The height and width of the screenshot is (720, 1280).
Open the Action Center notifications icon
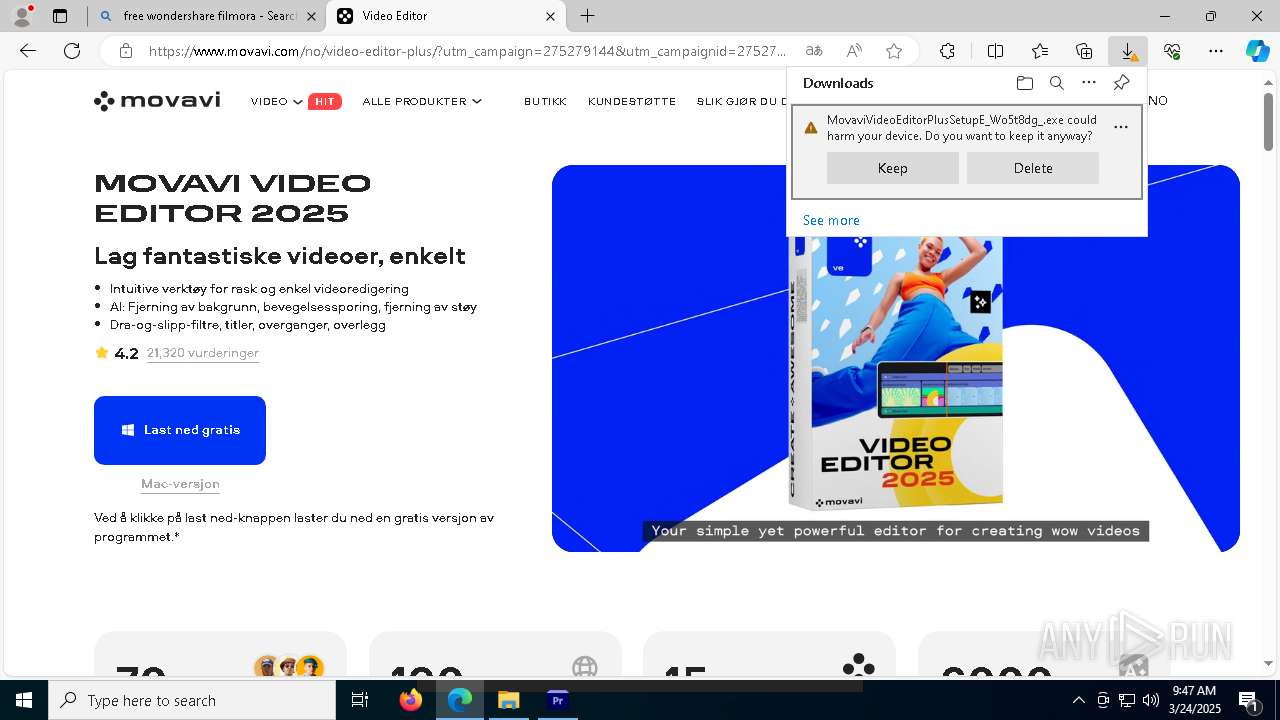[1249, 700]
